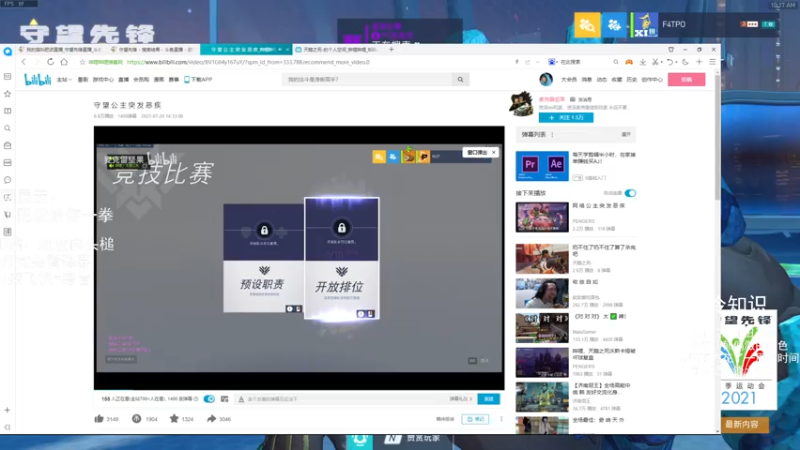The image size is (800, 450).
Task: Click the page vertical scrollbar
Action: [717, 138]
